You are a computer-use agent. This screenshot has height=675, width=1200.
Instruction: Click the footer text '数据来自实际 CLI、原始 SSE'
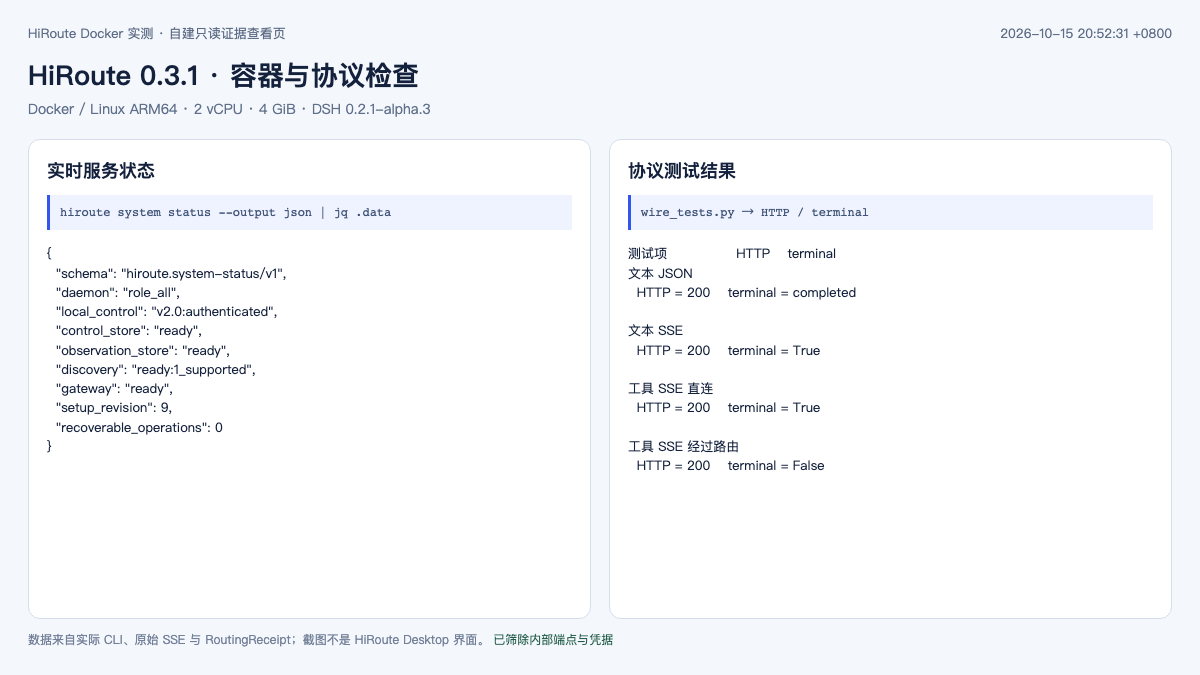[107, 640]
